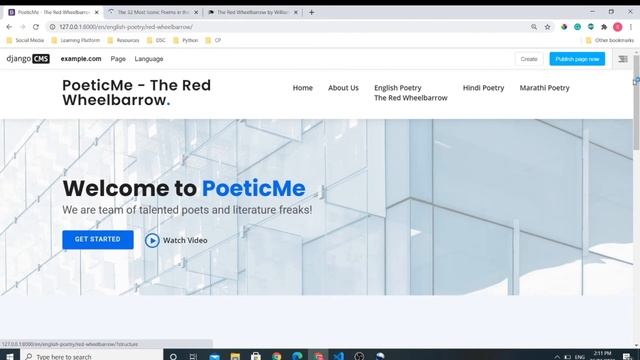Click the Watch Video link

click(185, 240)
